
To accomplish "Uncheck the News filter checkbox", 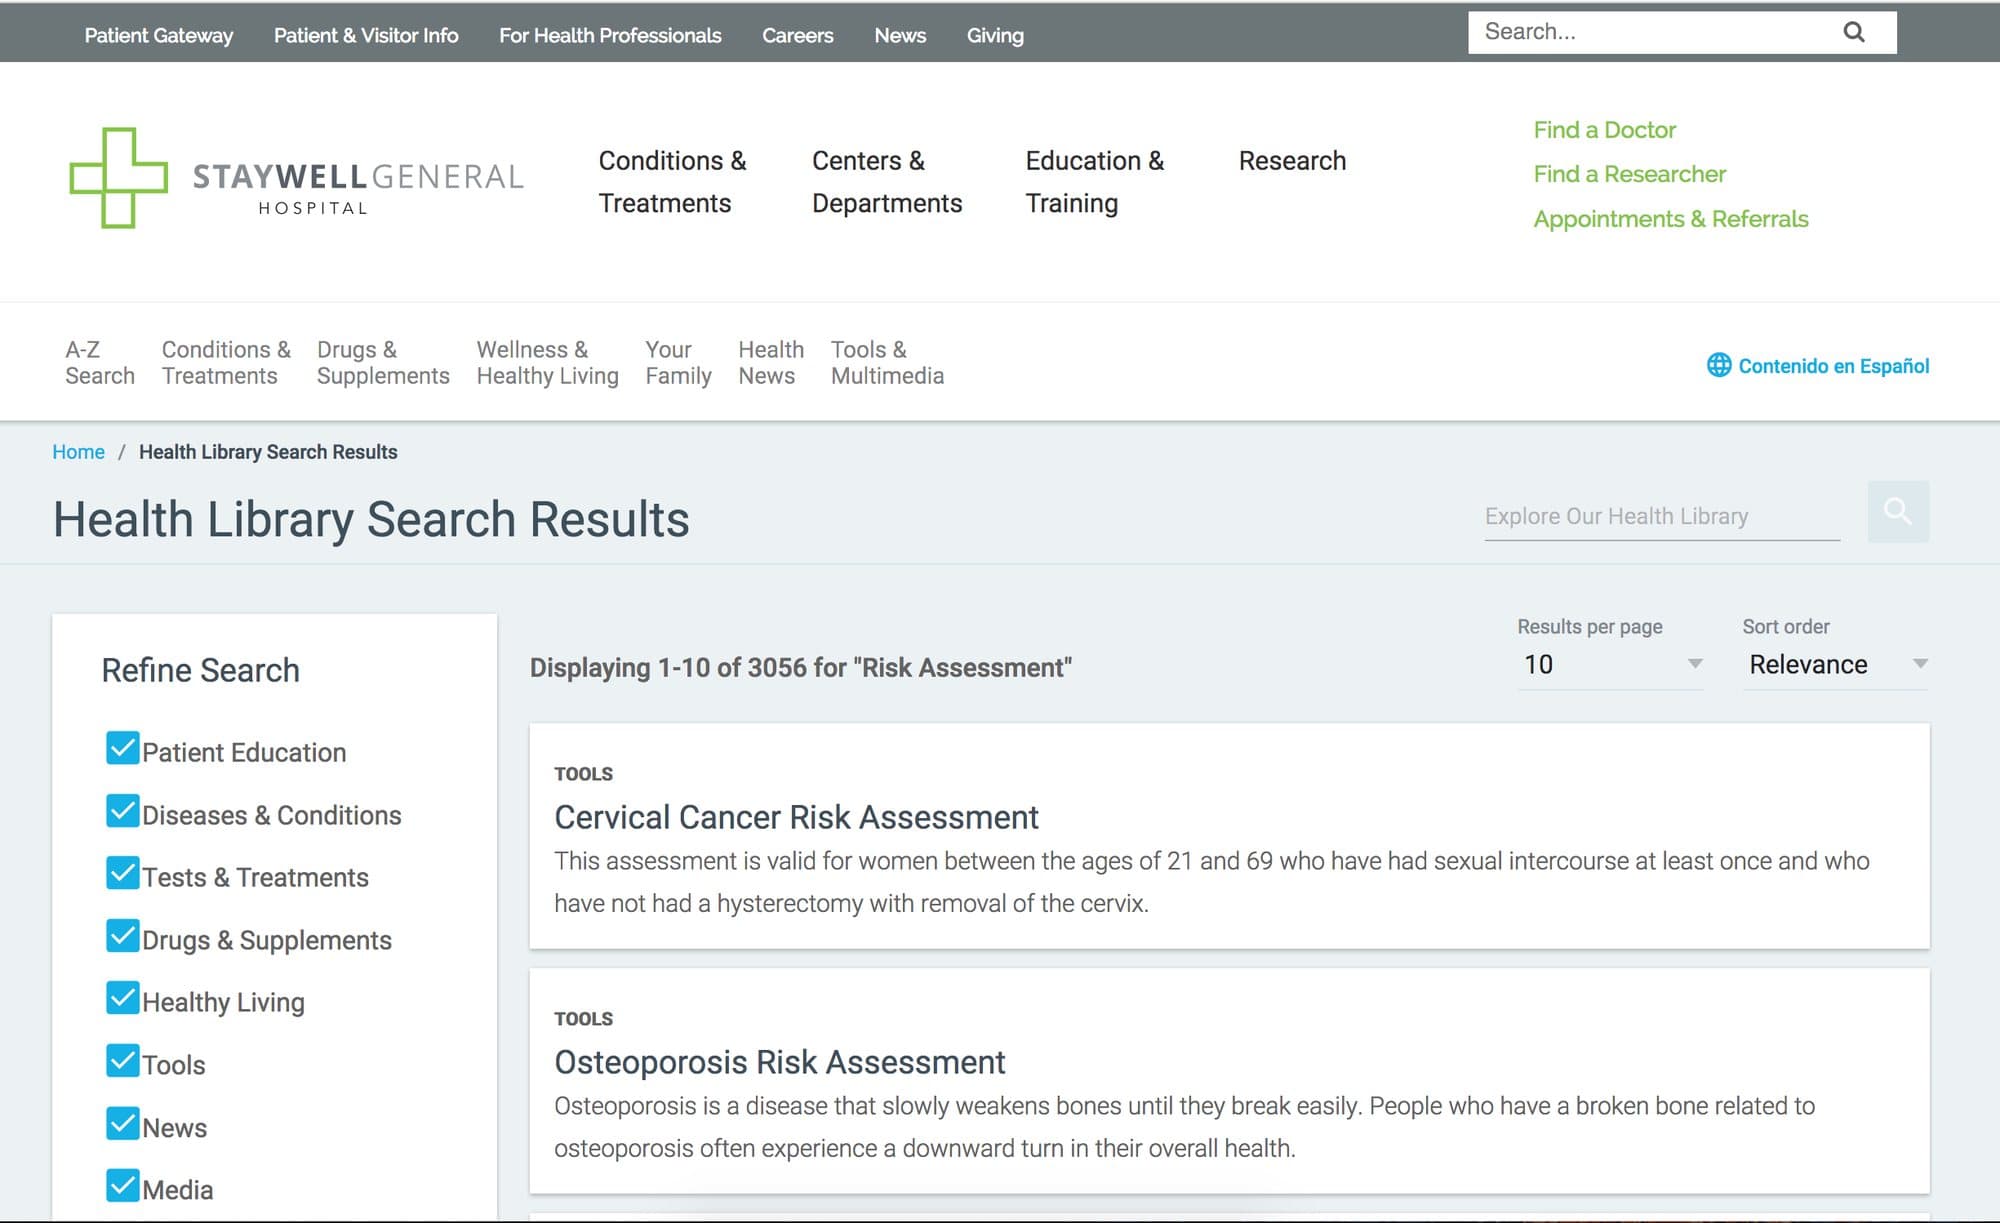I will click(x=122, y=1124).
